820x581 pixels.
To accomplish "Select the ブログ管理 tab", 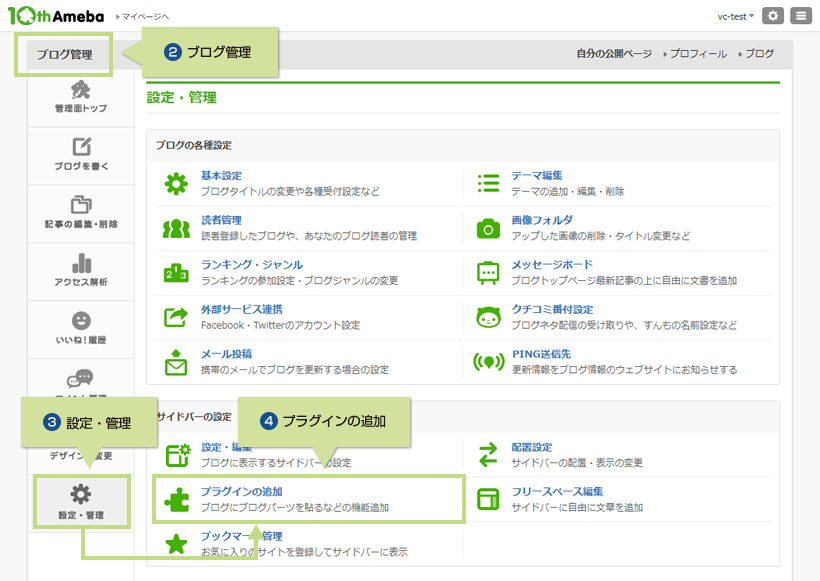I will coord(64,54).
